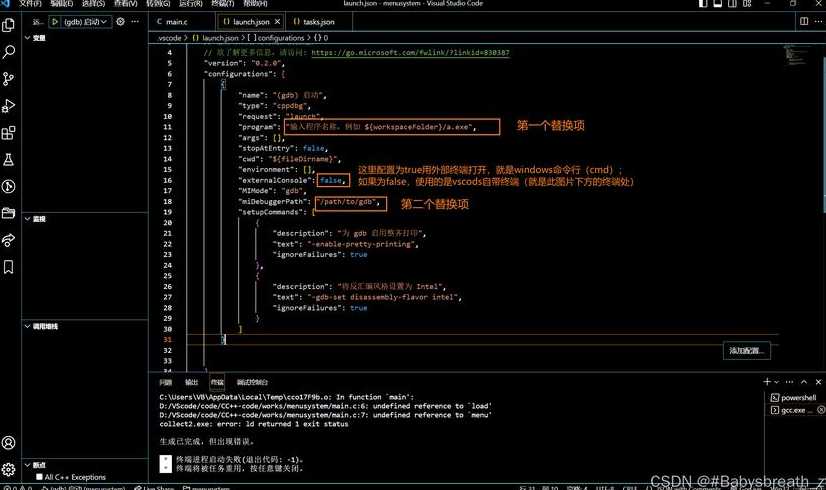
Task: Maximize the terminal panel with caret icon
Action: [x=804, y=381]
